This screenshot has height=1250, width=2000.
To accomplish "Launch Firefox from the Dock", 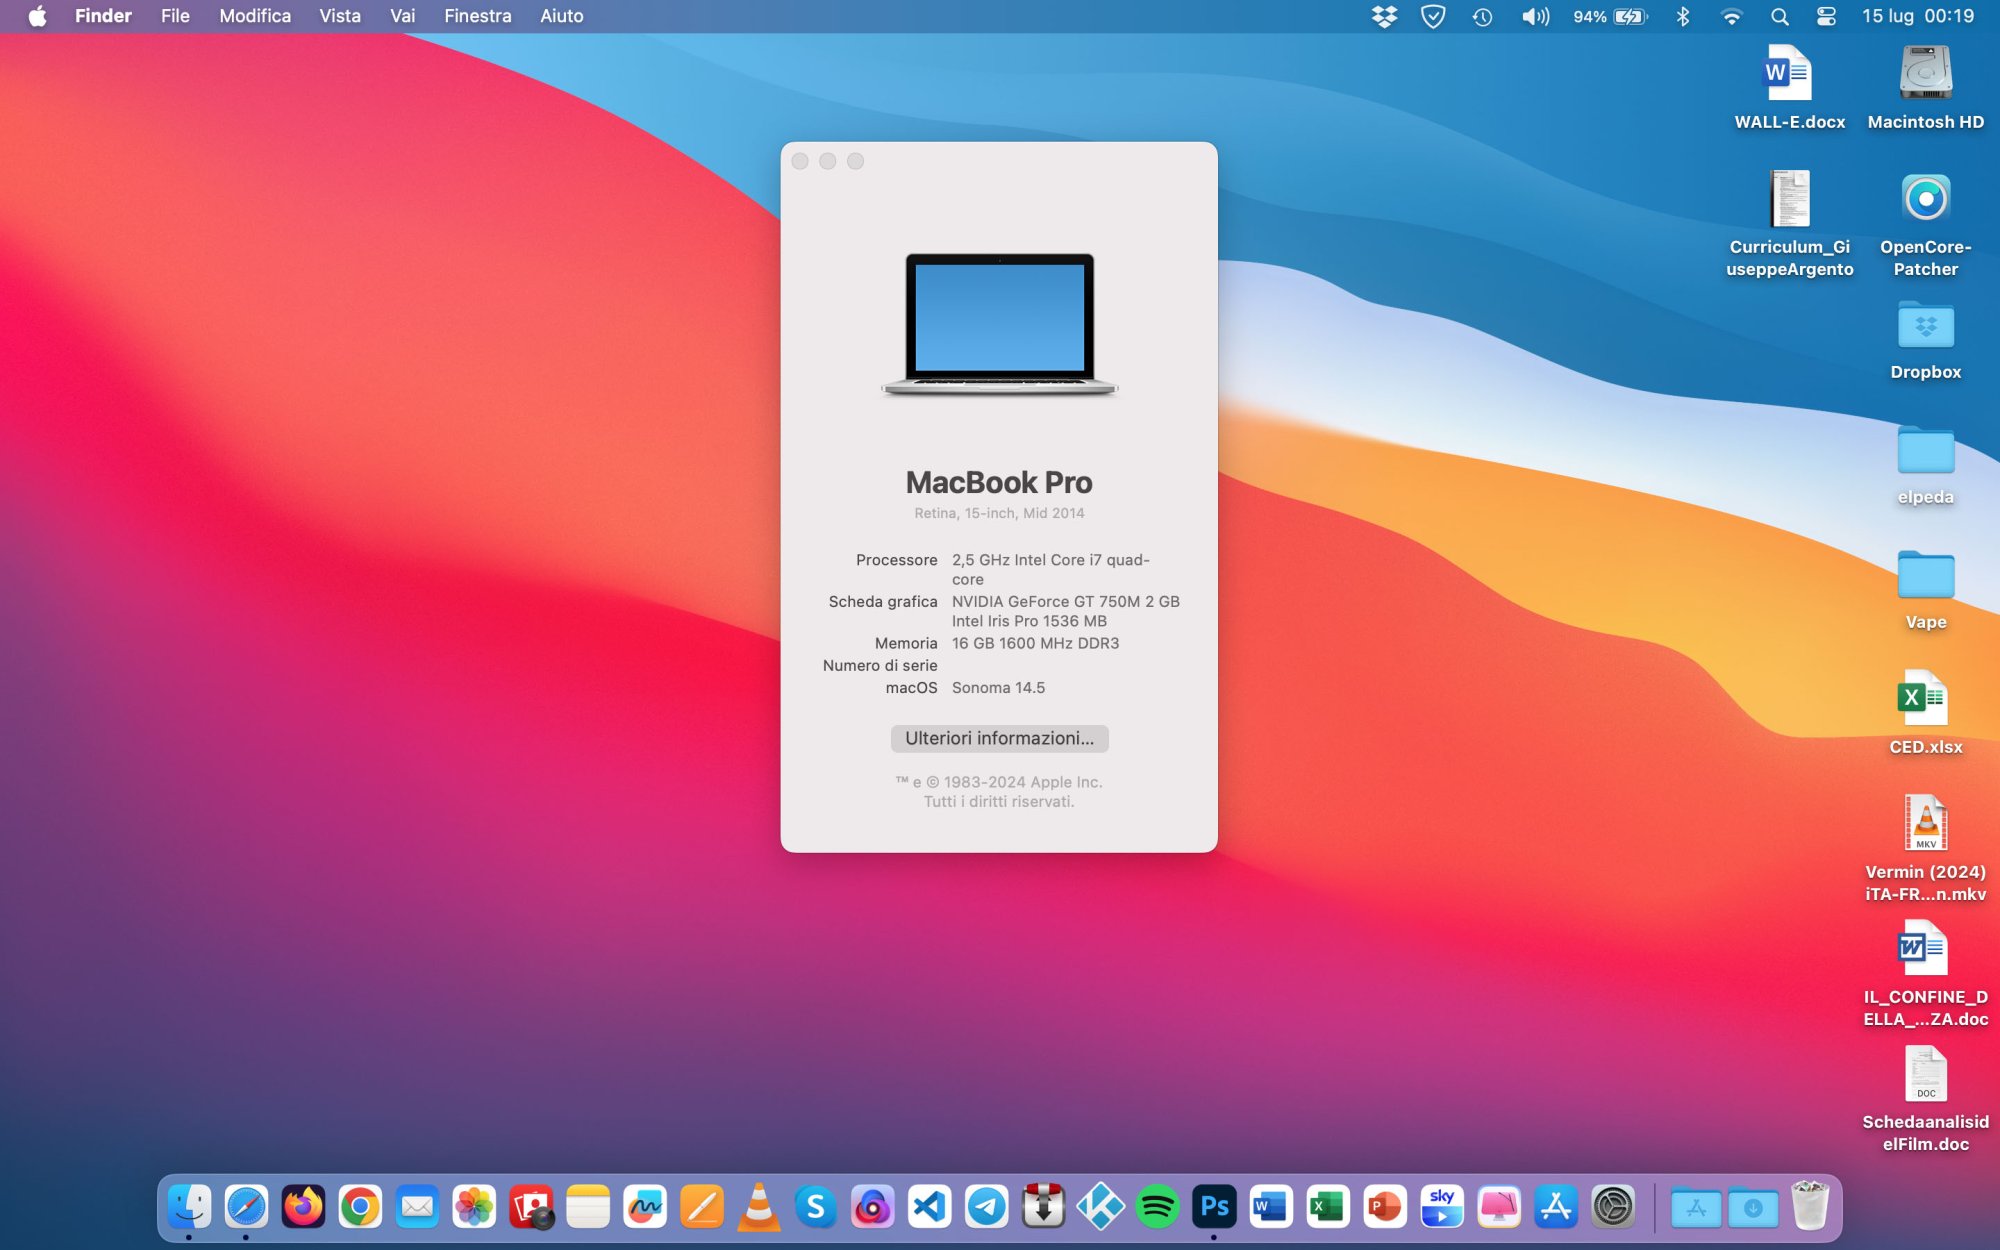I will (x=303, y=1208).
